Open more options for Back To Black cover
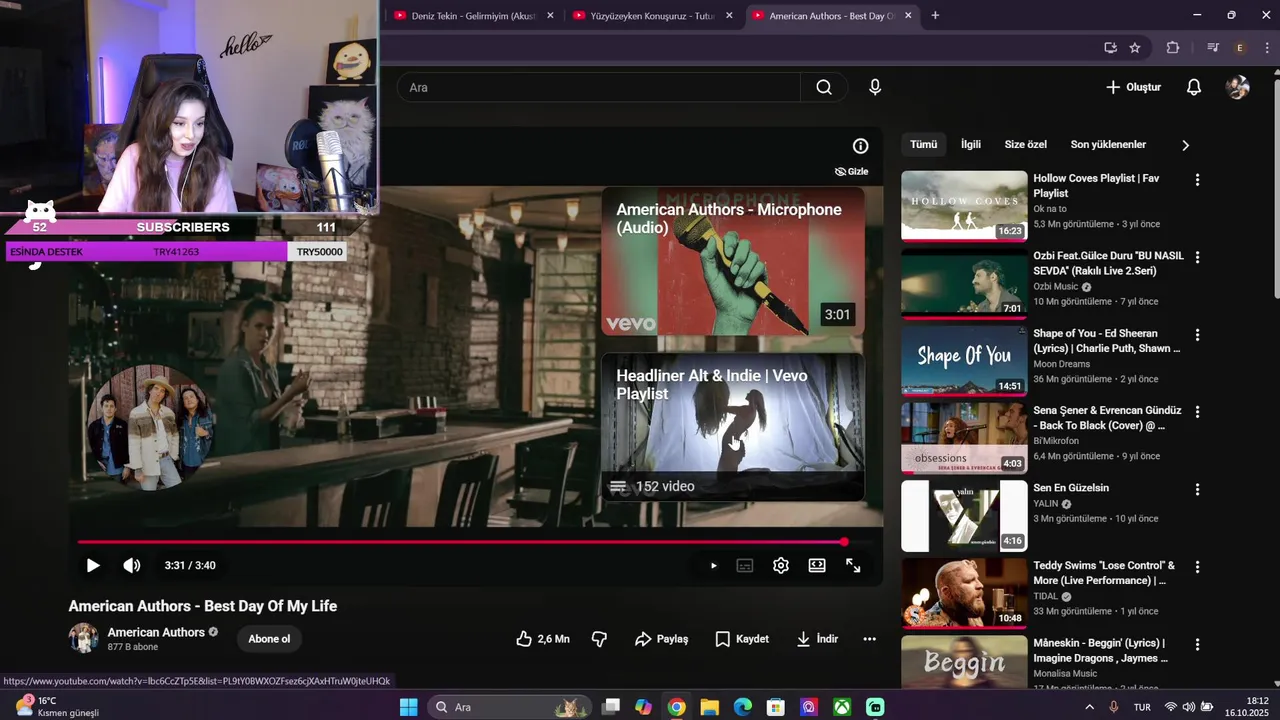 click(x=1197, y=412)
